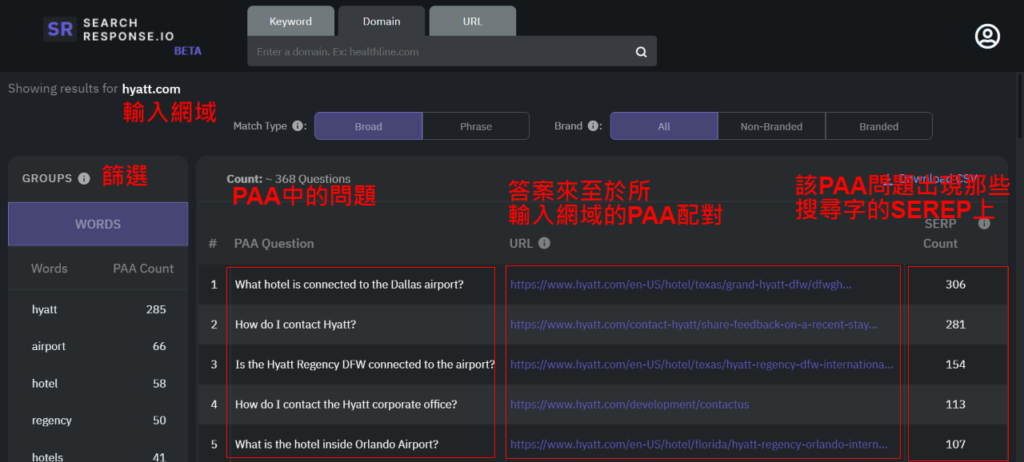Set Brand filter to Branded
Viewport: 1024px width, 462px height.
pyautogui.click(x=879, y=126)
